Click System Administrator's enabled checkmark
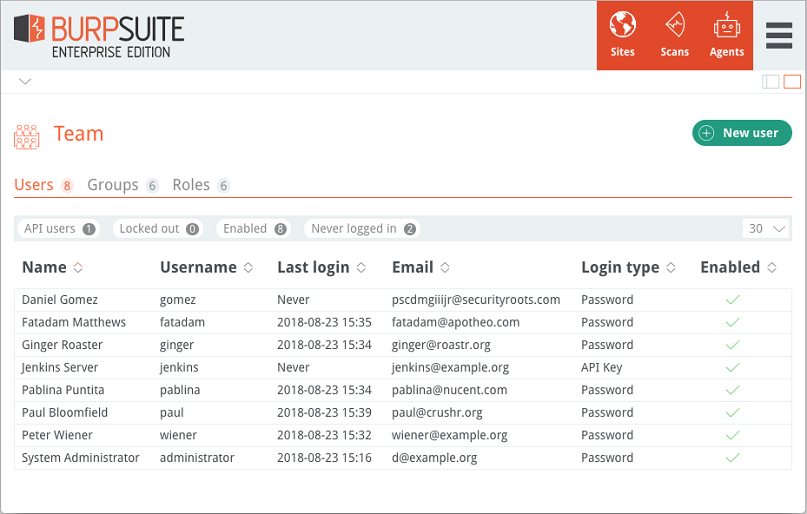This screenshot has height=514, width=807. (x=732, y=458)
